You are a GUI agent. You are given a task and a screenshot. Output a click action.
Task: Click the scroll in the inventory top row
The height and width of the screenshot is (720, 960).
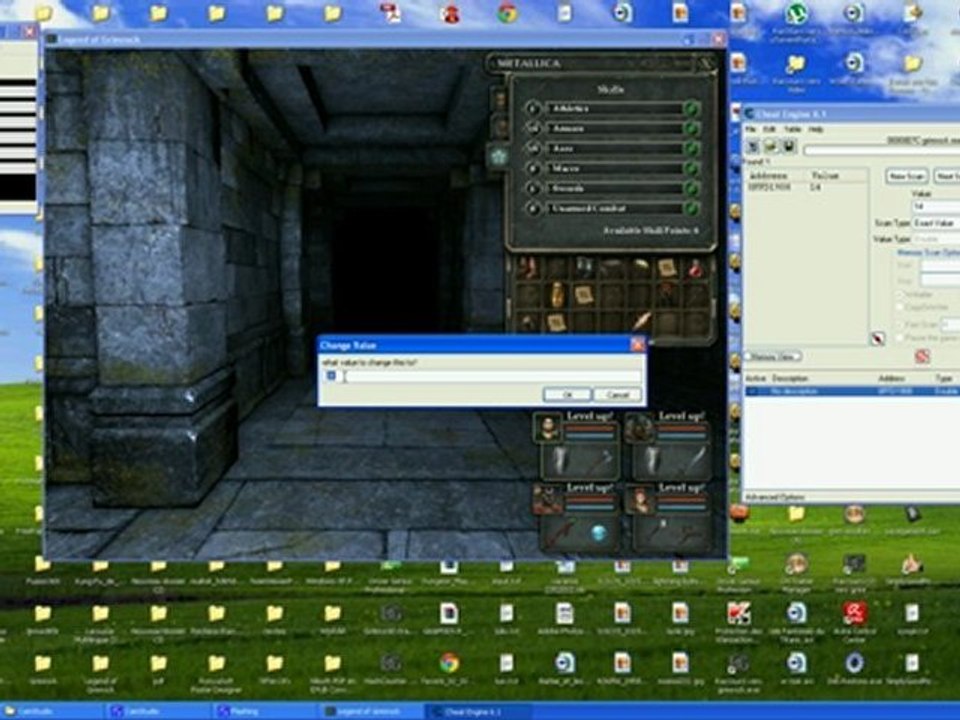[667, 268]
